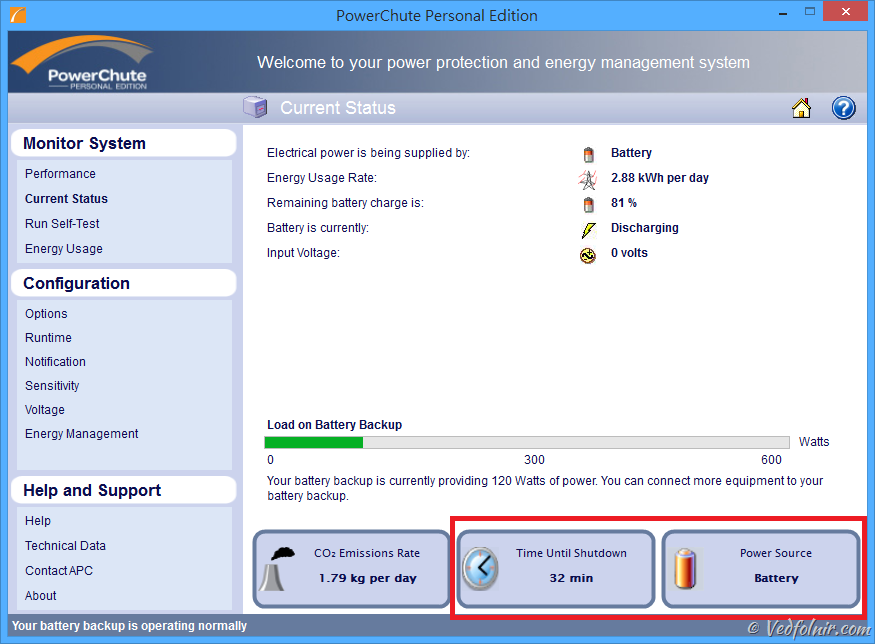The height and width of the screenshot is (644, 875).
Task: Click the Load on Battery Backup bar
Action: (527, 443)
